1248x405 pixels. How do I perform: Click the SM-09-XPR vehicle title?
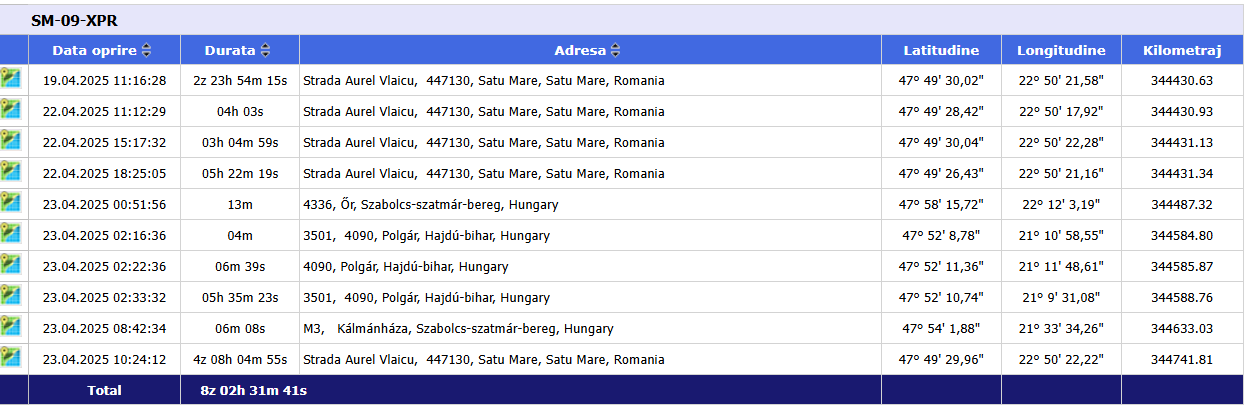click(x=75, y=20)
